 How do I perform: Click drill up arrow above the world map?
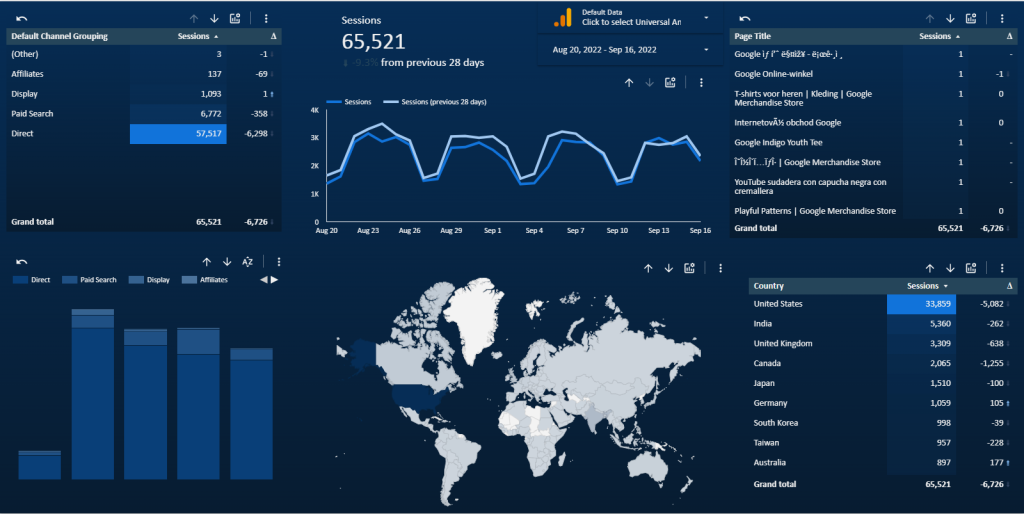click(x=648, y=267)
